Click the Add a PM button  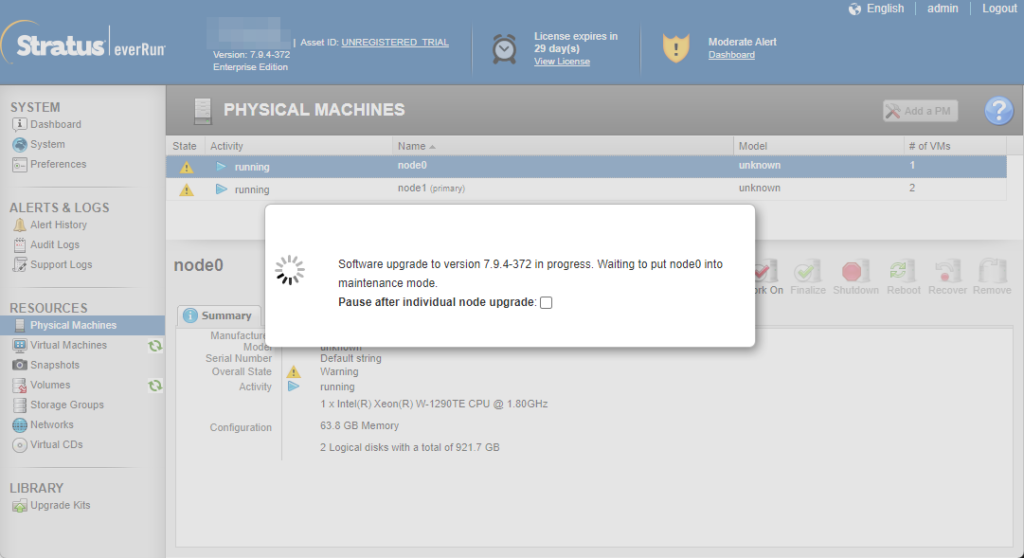coord(920,111)
